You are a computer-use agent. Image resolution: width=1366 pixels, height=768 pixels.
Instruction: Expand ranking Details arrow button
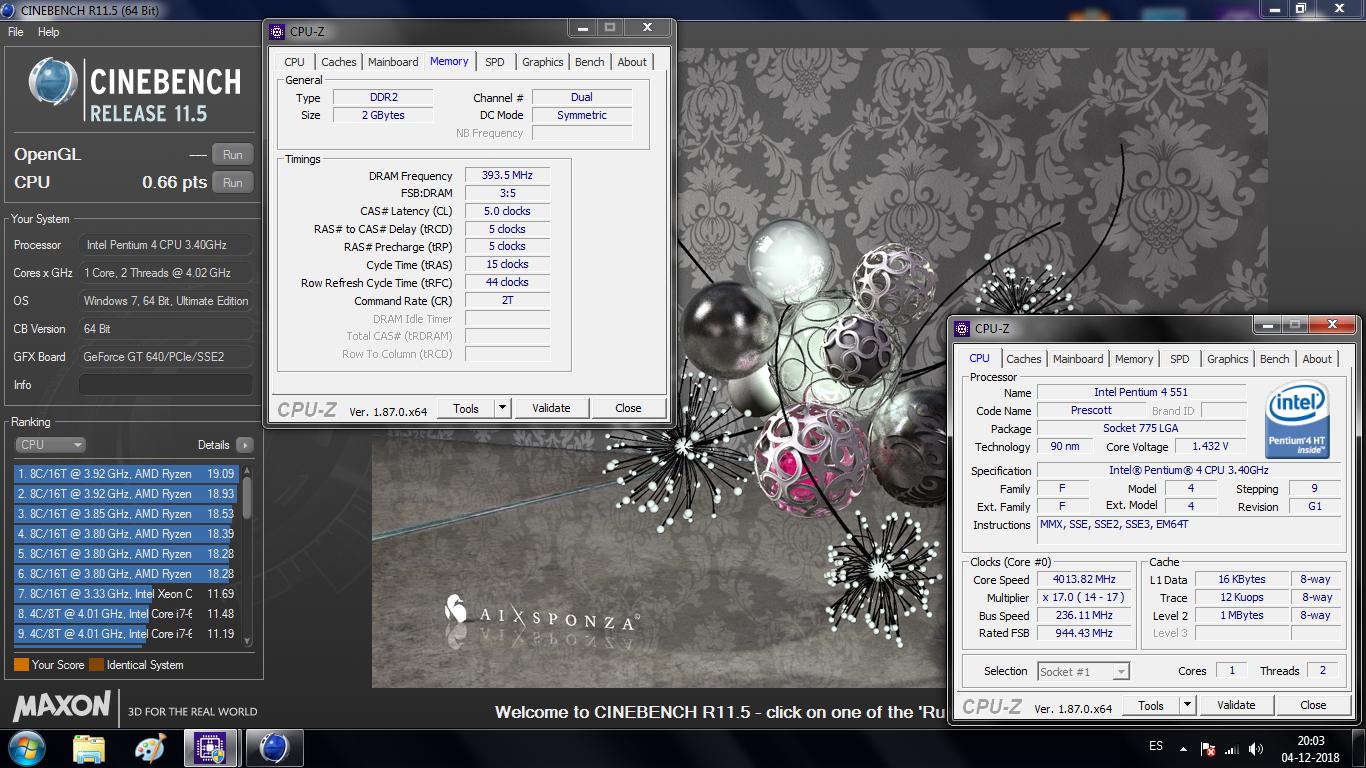pyautogui.click(x=245, y=445)
